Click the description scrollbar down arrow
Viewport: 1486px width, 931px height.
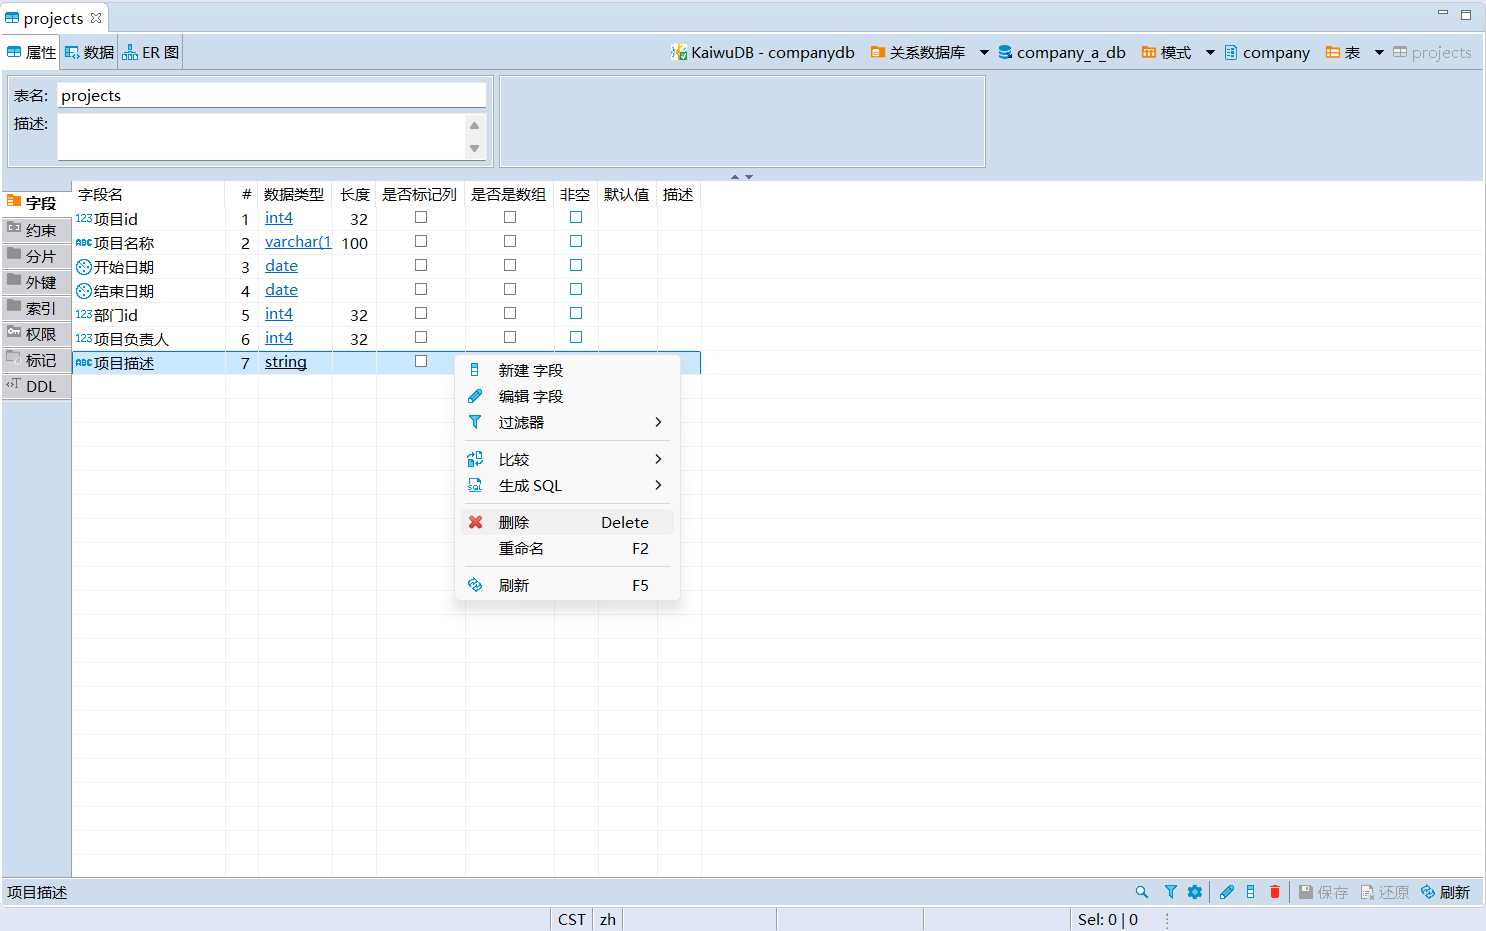(475, 149)
